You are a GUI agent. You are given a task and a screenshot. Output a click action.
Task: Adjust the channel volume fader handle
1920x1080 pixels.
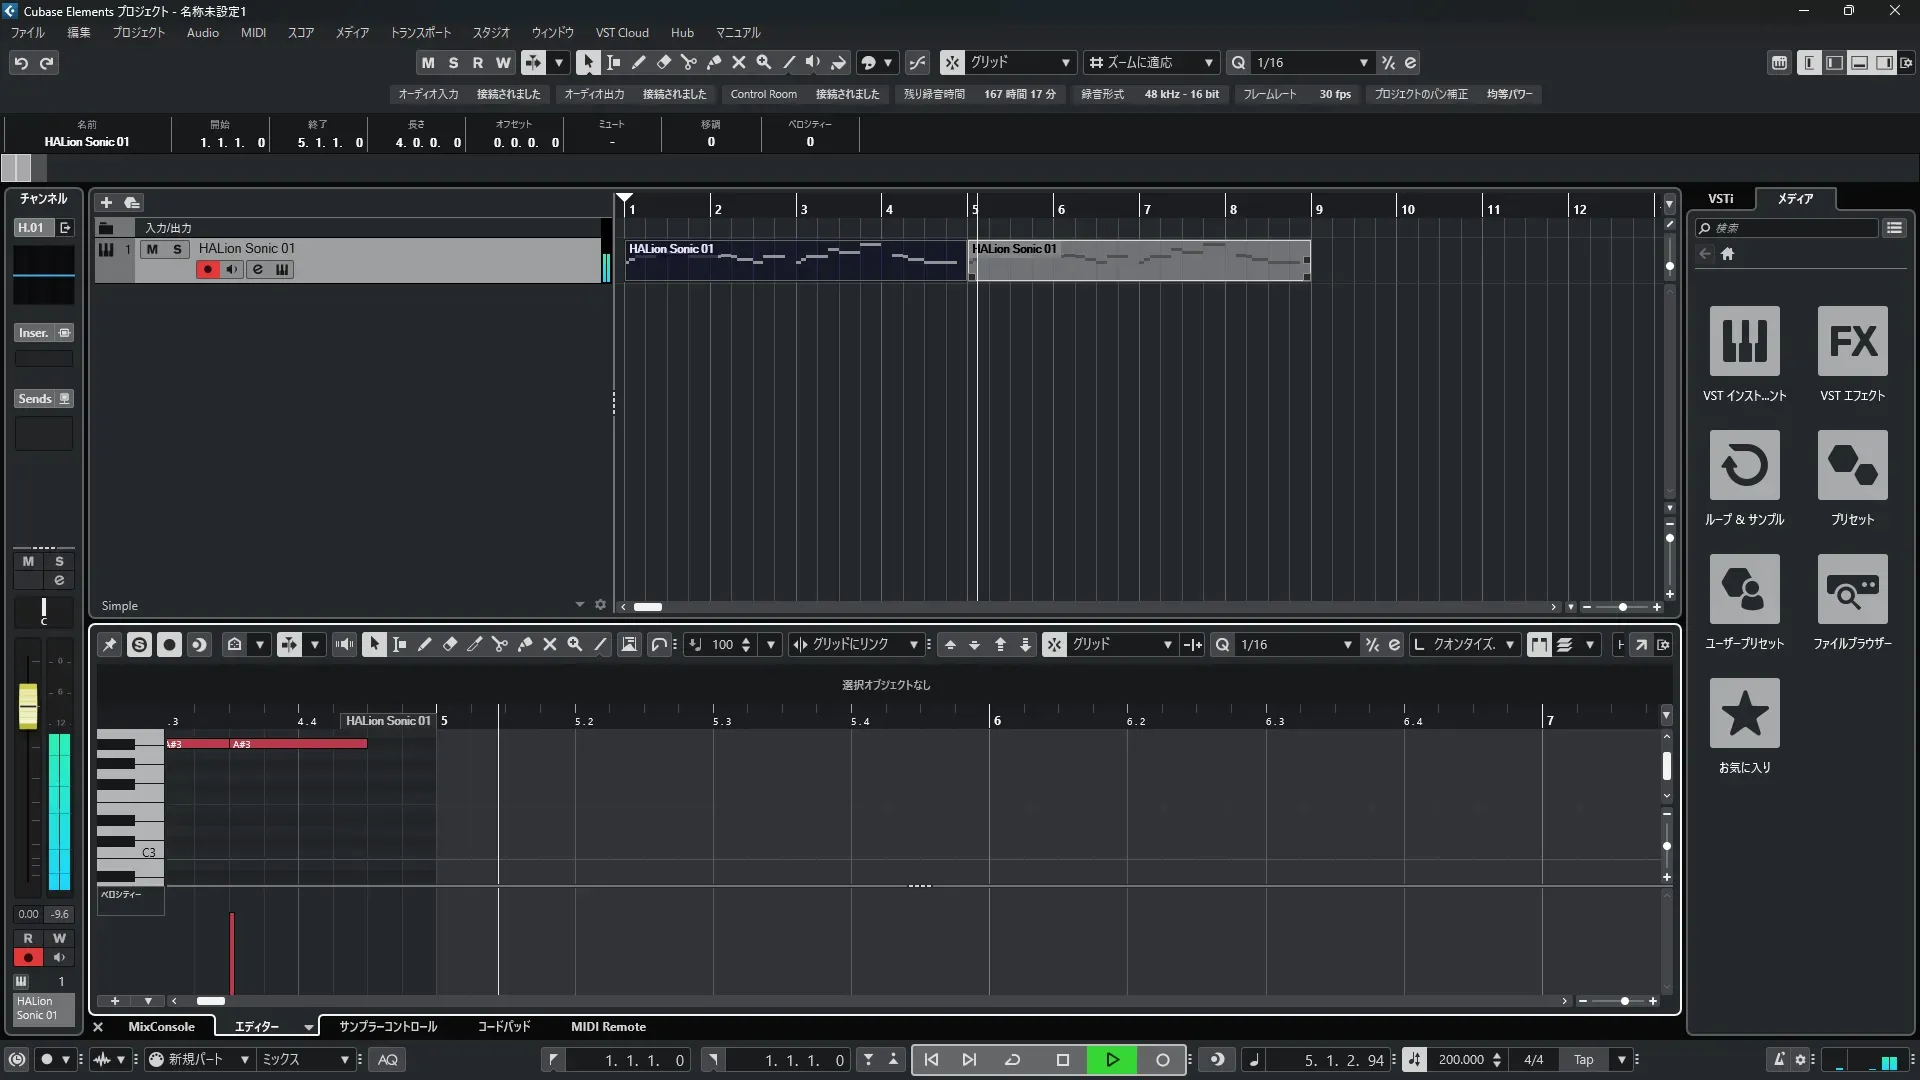pos(28,705)
